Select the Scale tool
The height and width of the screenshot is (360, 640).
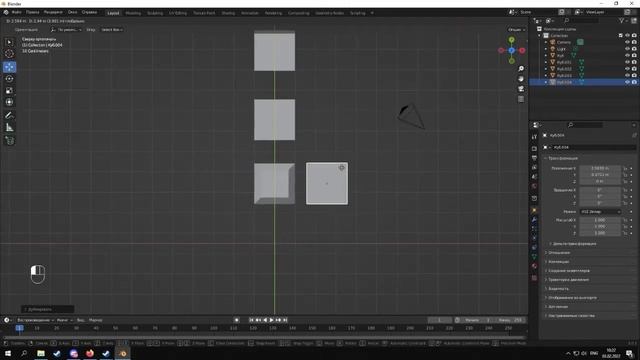9,91
